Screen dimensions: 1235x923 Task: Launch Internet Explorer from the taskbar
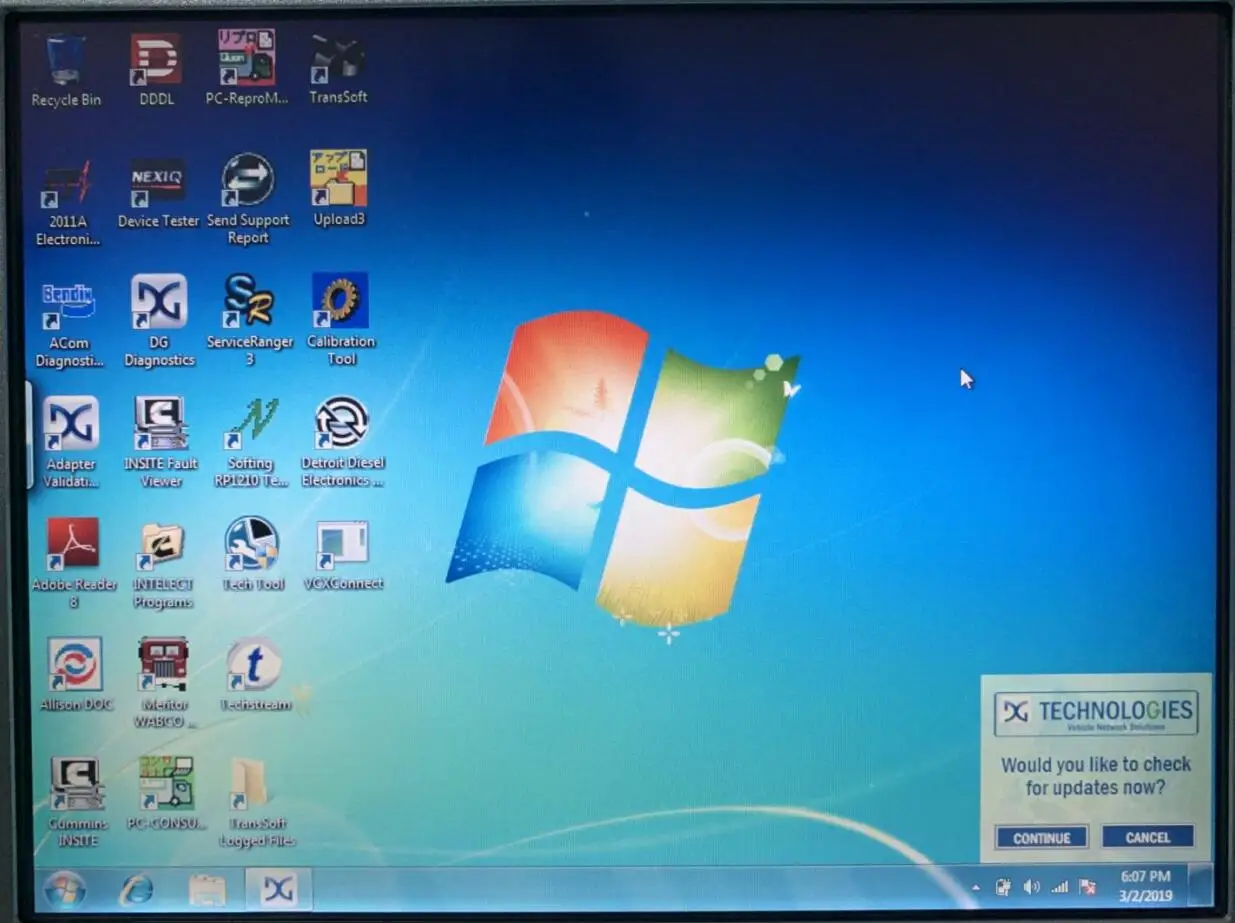pos(136,889)
